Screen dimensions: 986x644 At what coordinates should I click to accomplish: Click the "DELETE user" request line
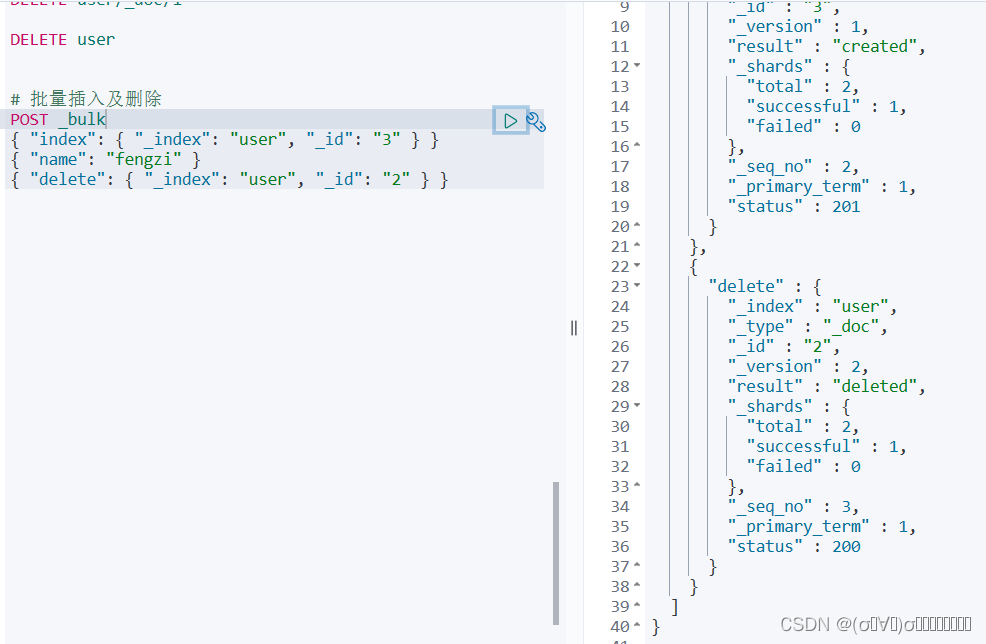(63, 40)
